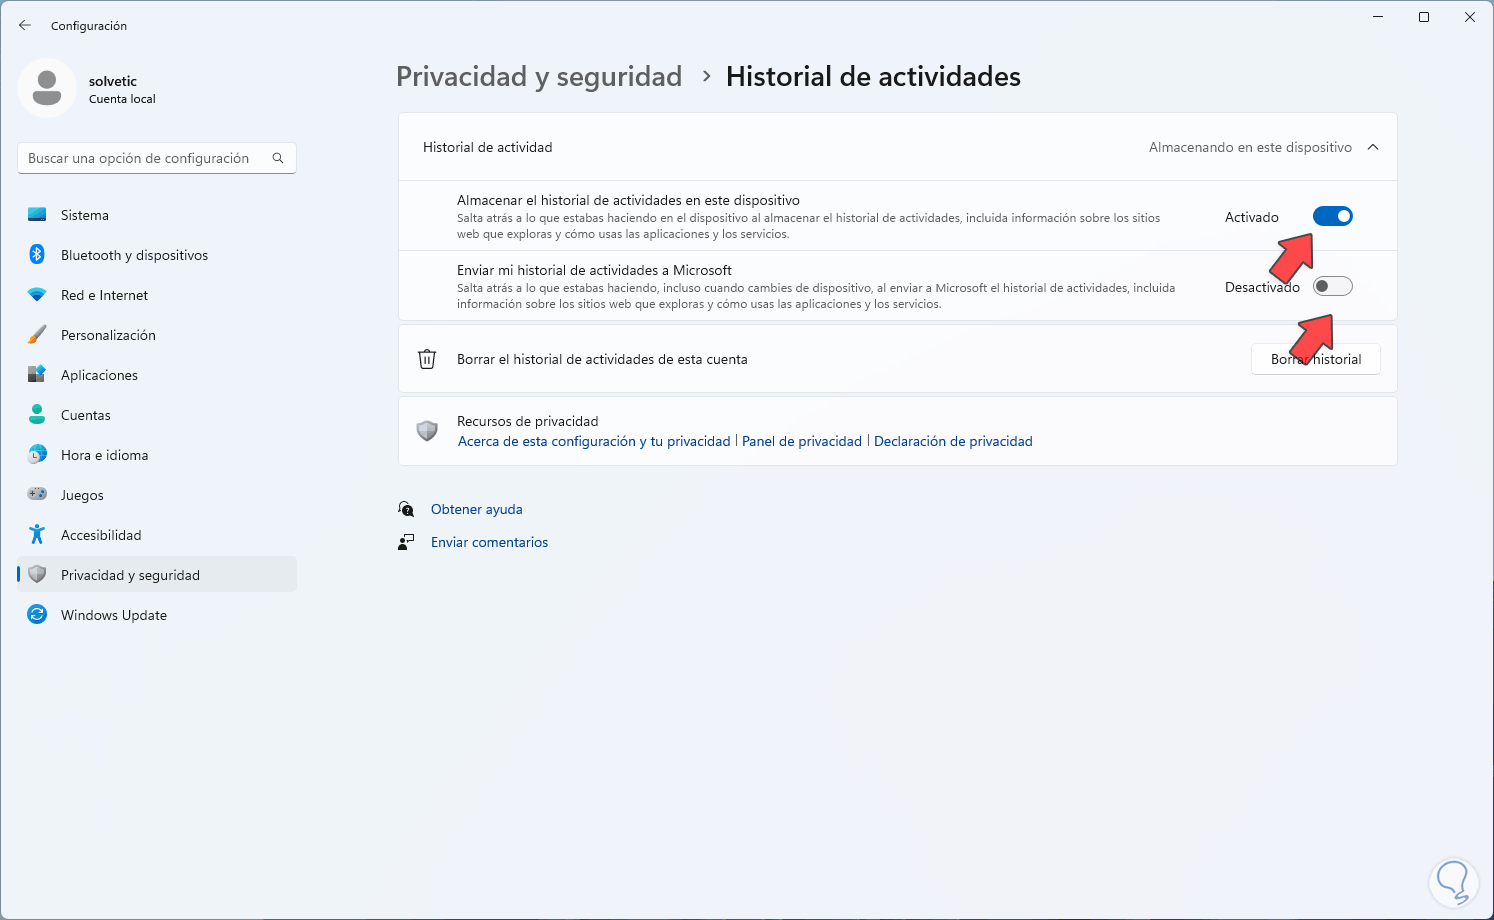
Task: Click the Accesibilidad figure icon
Action: click(x=37, y=535)
